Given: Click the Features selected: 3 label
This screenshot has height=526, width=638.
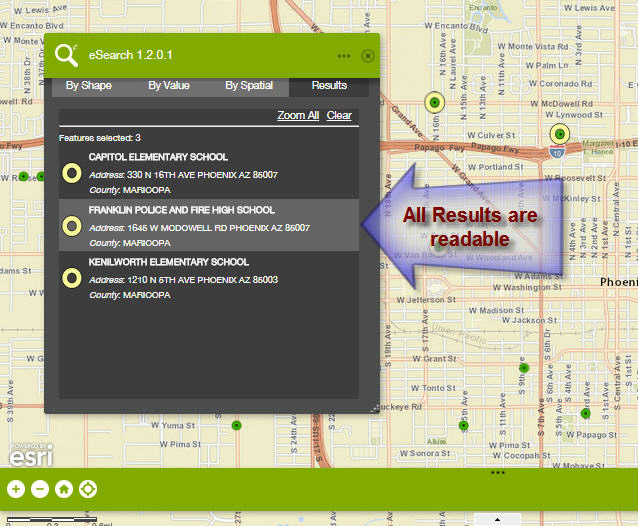Looking at the screenshot, I should click(x=100, y=138).
